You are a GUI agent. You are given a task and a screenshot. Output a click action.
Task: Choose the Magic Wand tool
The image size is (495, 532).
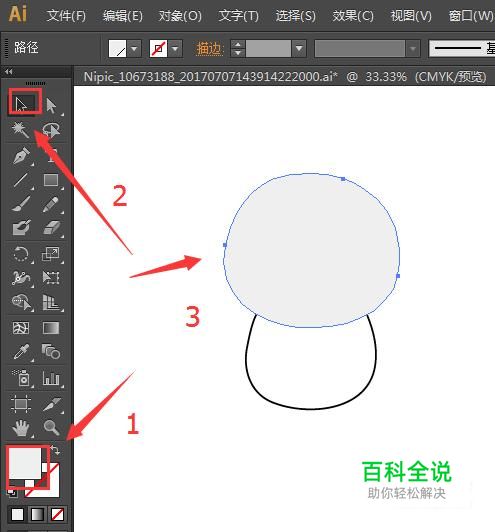(20, 130)
